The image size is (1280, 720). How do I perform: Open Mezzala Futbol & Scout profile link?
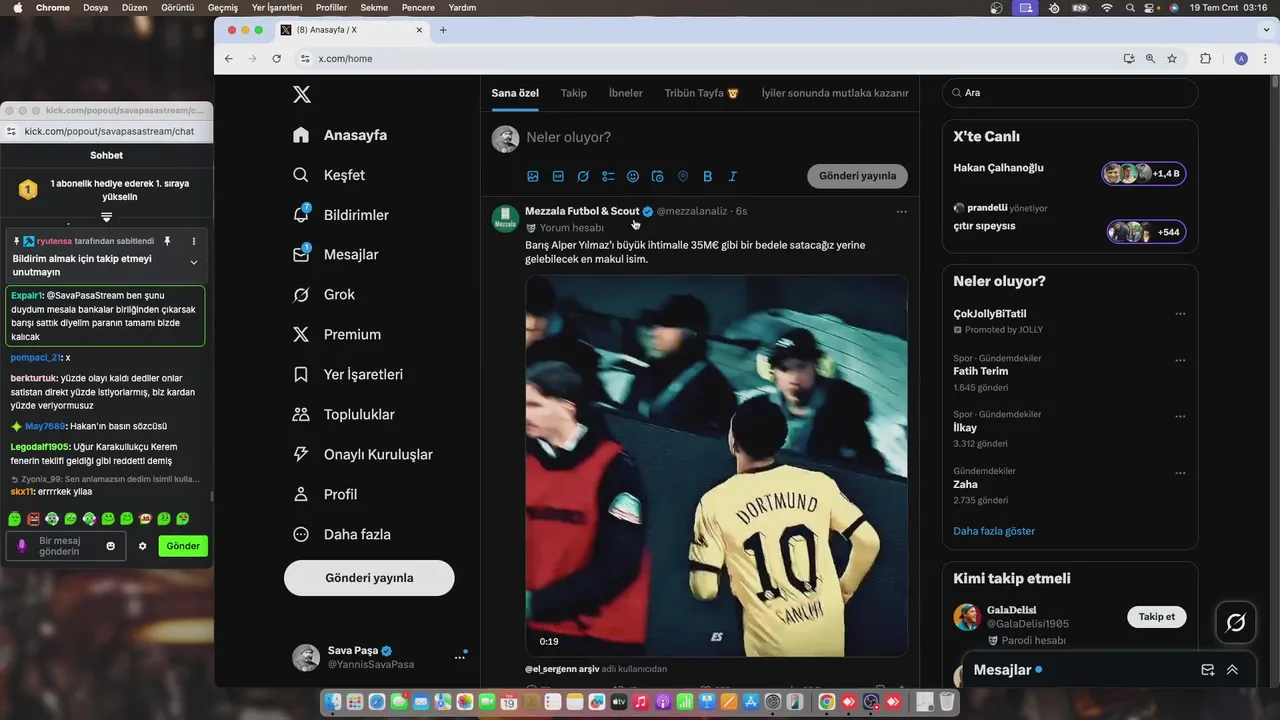[582, 211]
